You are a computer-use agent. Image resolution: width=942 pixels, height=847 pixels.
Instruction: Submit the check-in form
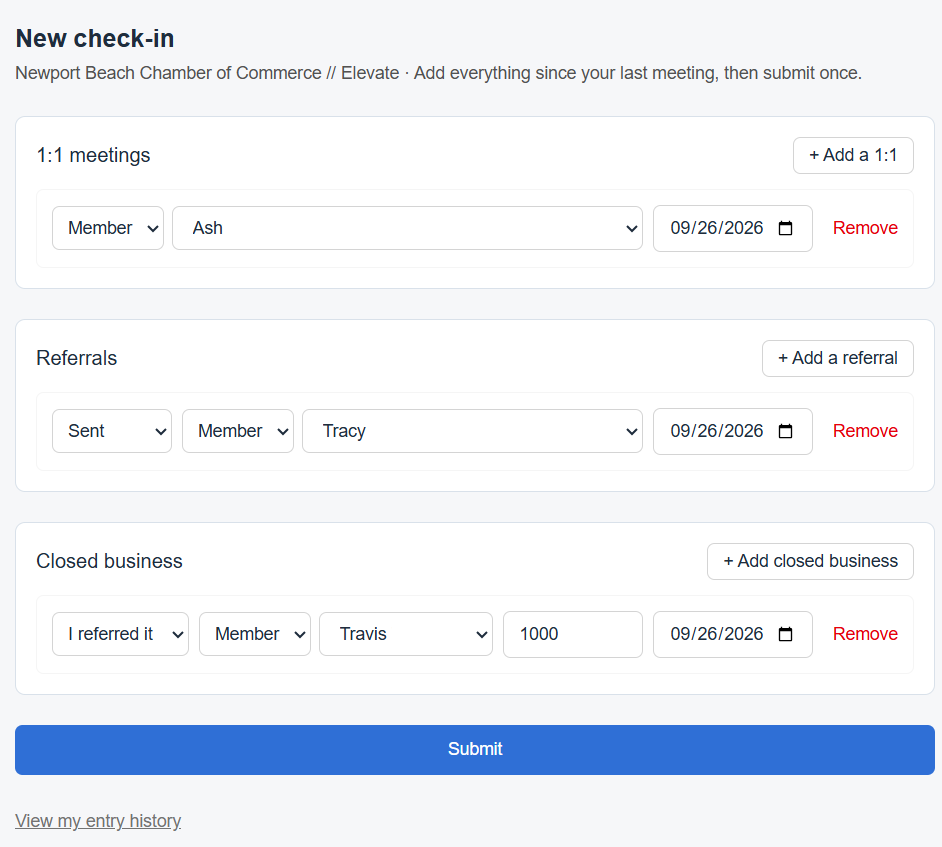pos(475,750)
